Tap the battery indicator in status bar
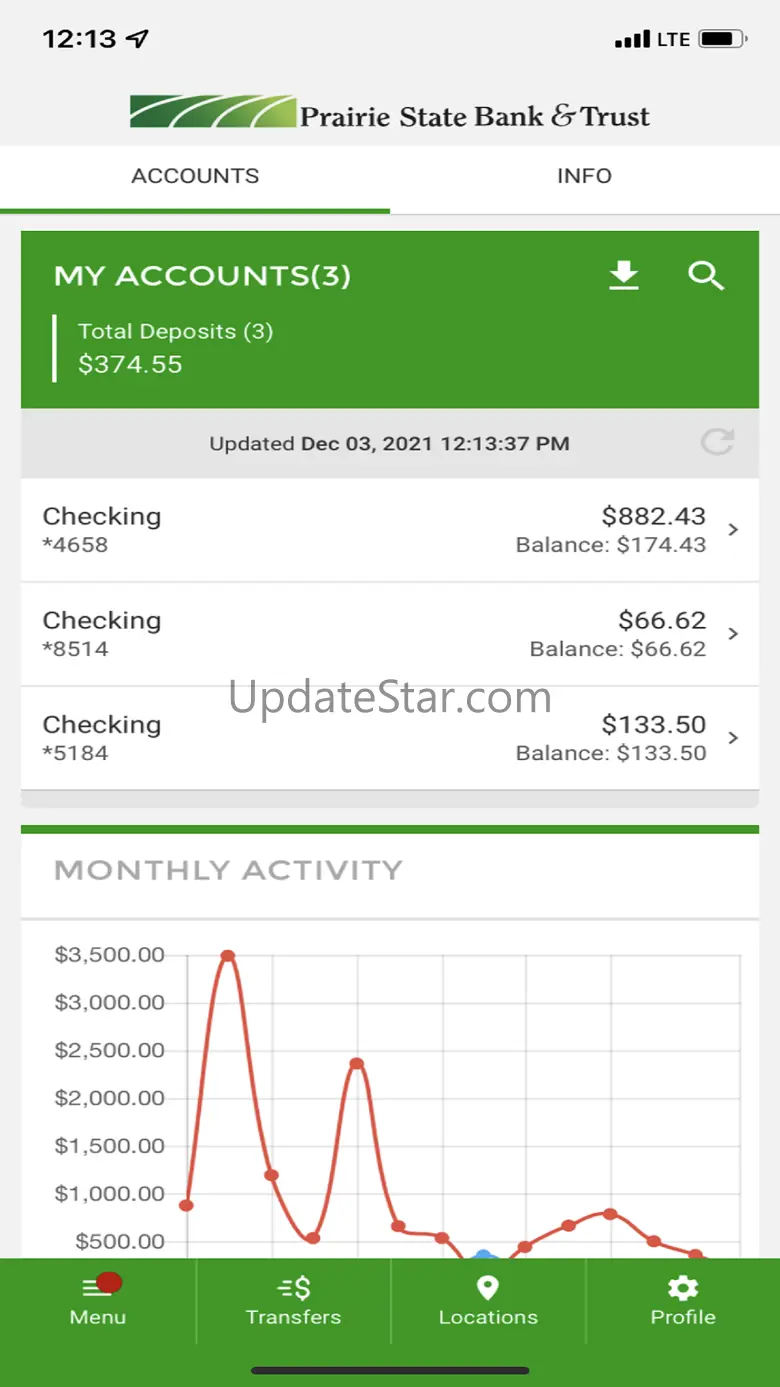 pos(721,40)
